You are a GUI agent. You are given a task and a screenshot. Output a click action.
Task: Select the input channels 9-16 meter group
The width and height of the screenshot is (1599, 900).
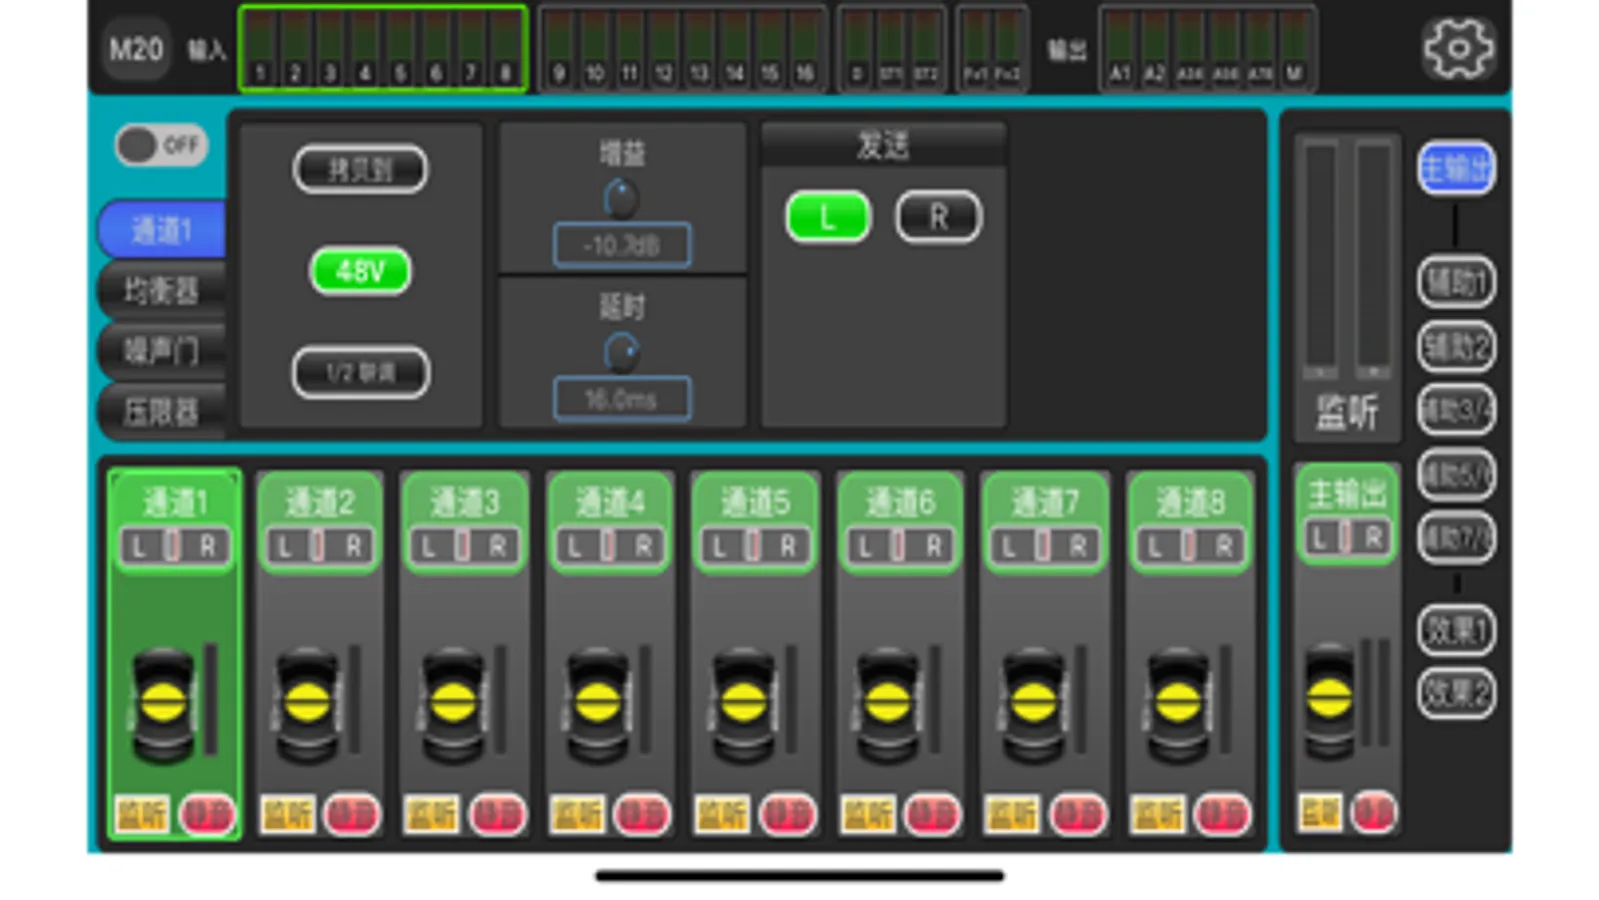coord(682,48)
